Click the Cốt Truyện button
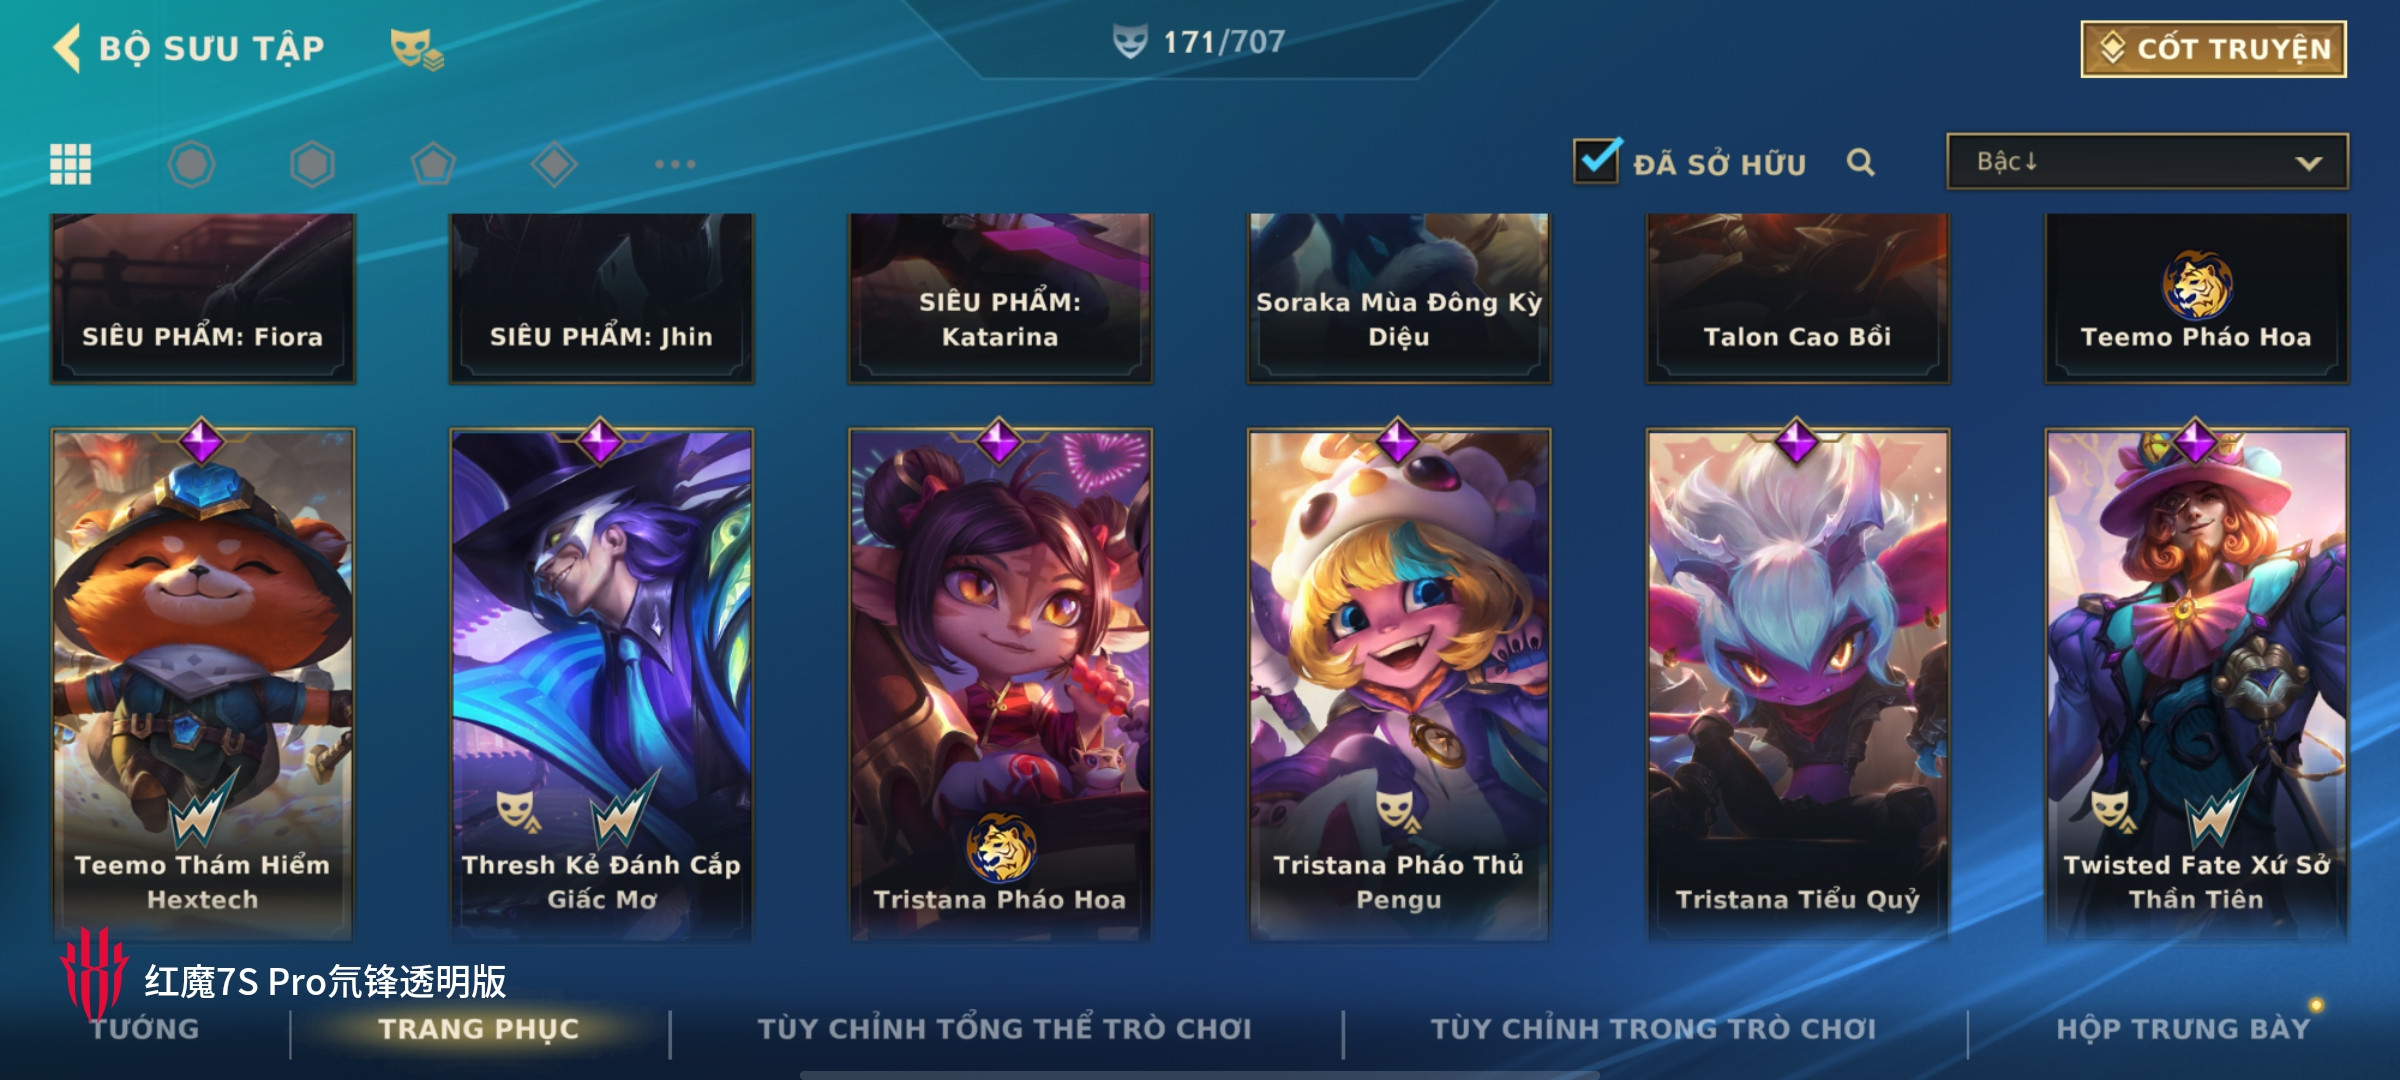This screenshot has height=1080, width=2400. click(x=2214, y=49)
